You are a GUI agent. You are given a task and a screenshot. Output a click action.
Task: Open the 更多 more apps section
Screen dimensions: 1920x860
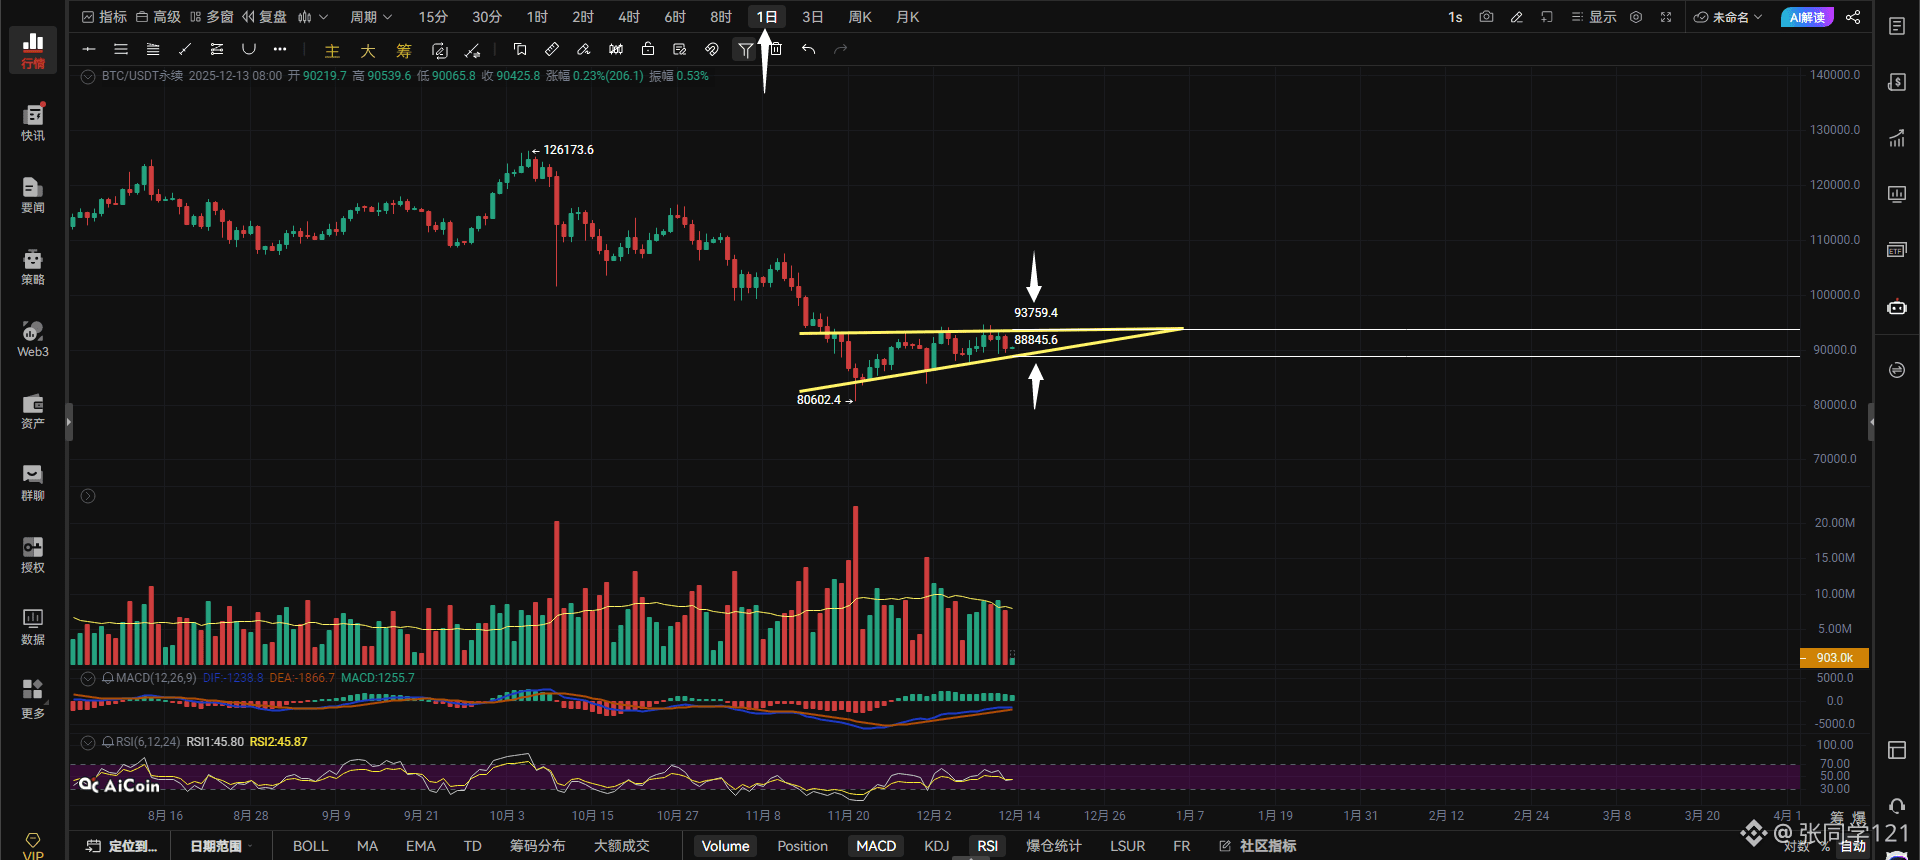(33, 699)
